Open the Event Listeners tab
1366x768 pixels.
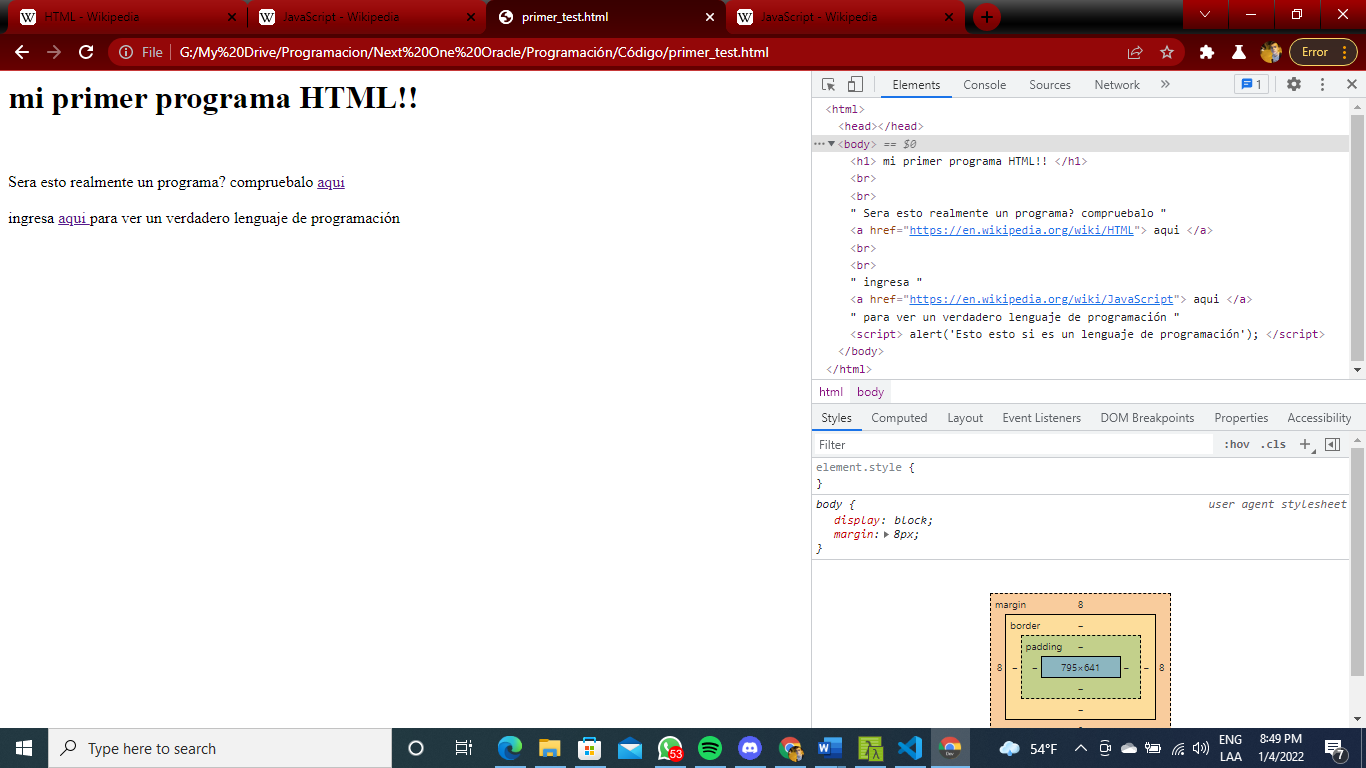pyautogui.click(x=1041, y=418)
